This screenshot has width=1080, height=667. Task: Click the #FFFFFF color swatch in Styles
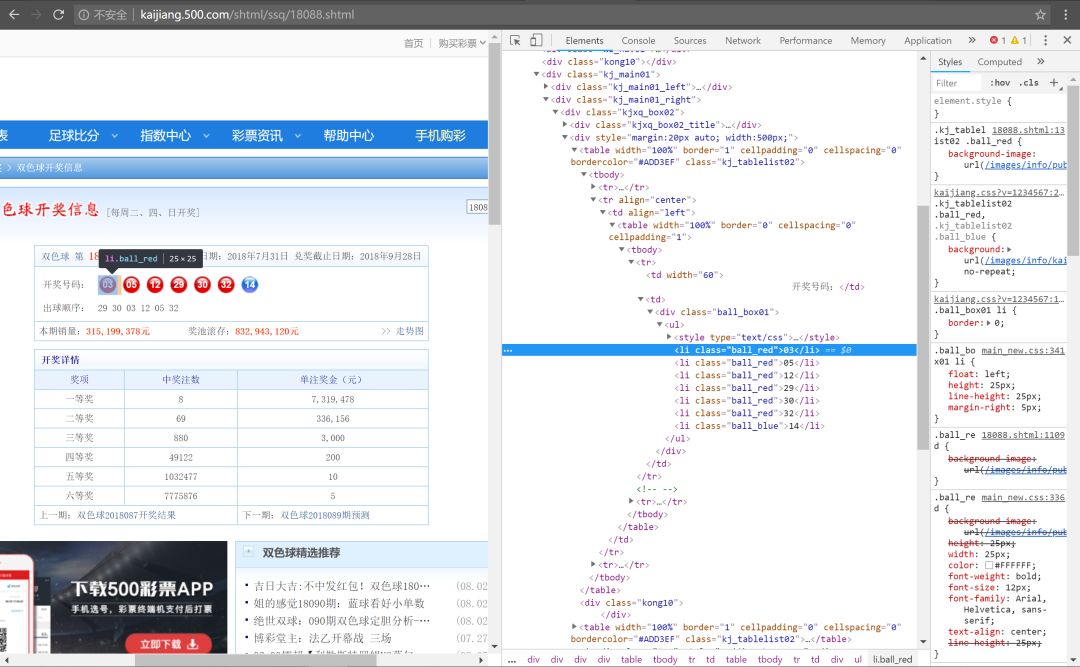(x=990, y=564)
